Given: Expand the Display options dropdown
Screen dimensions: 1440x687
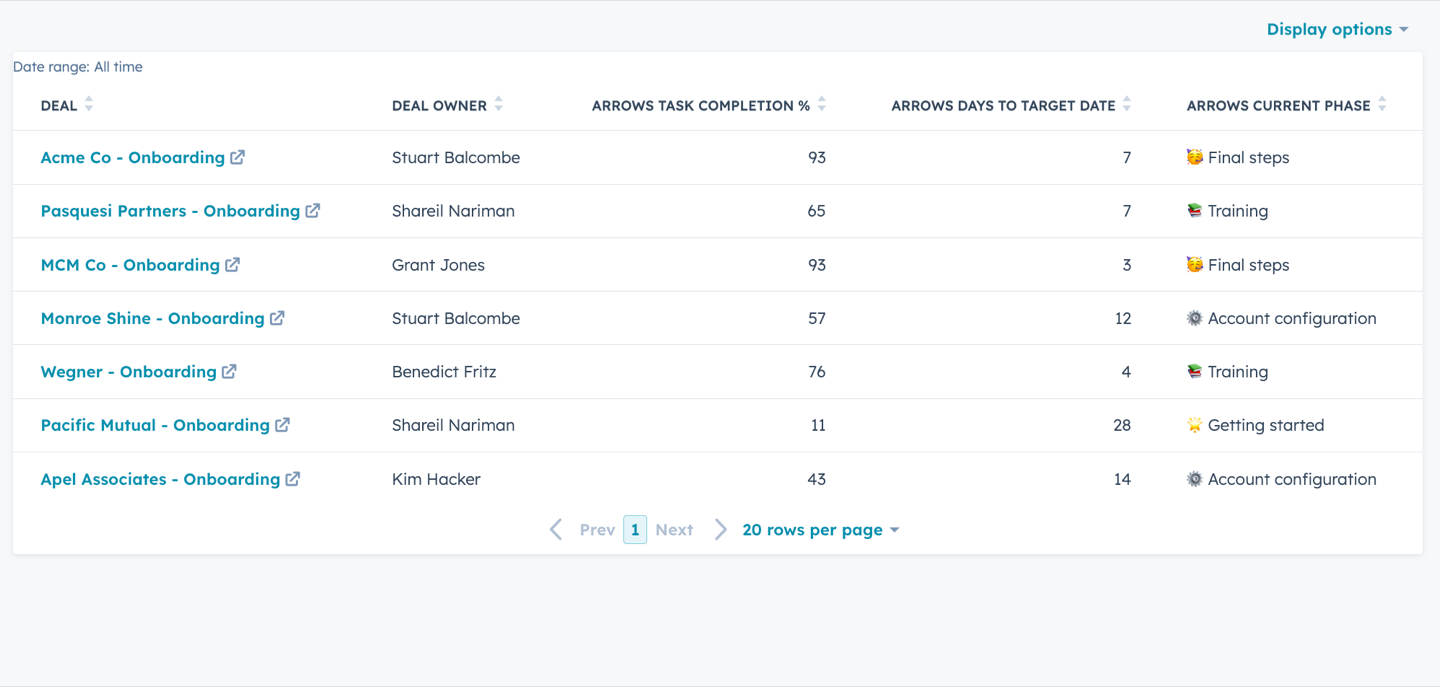Looking at the screenshot, I should click(x=1337, y=29).
